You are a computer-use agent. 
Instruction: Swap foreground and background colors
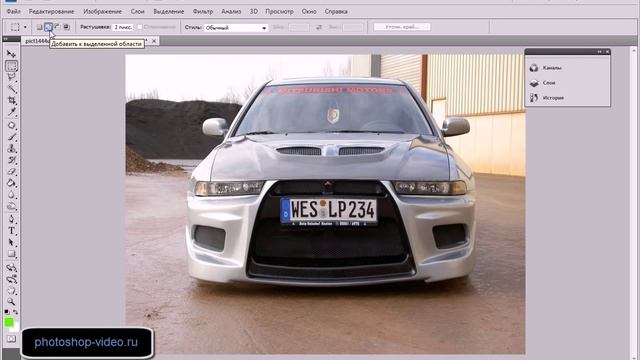tap(16, 312)
